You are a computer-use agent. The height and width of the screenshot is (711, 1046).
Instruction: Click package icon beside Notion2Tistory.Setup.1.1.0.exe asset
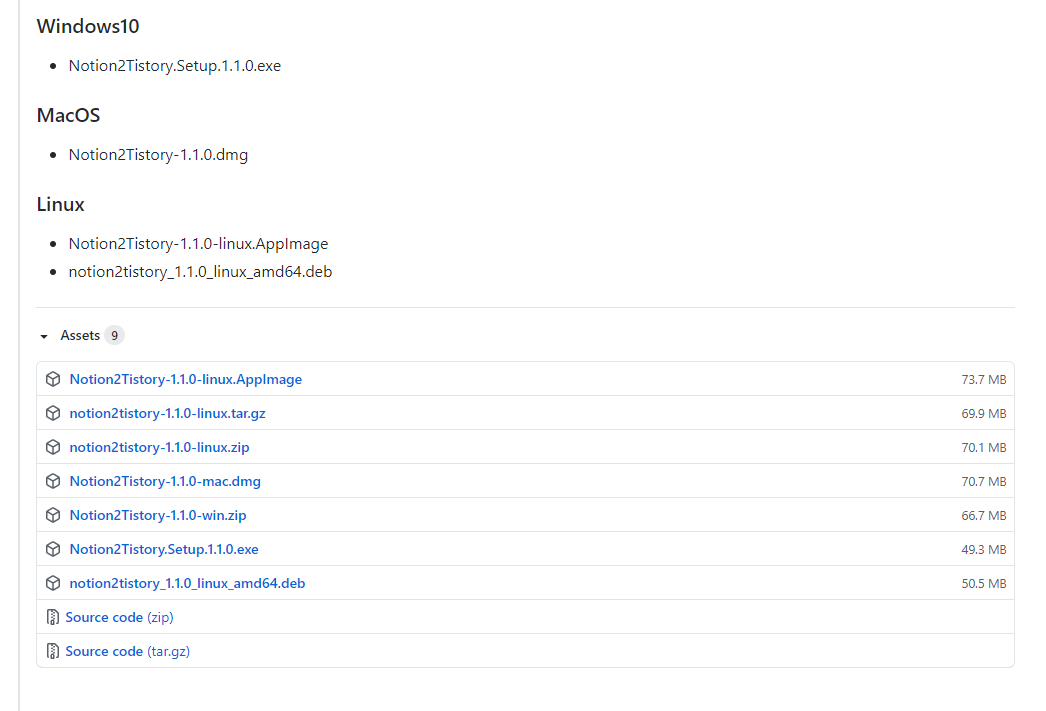click(53, 550)
